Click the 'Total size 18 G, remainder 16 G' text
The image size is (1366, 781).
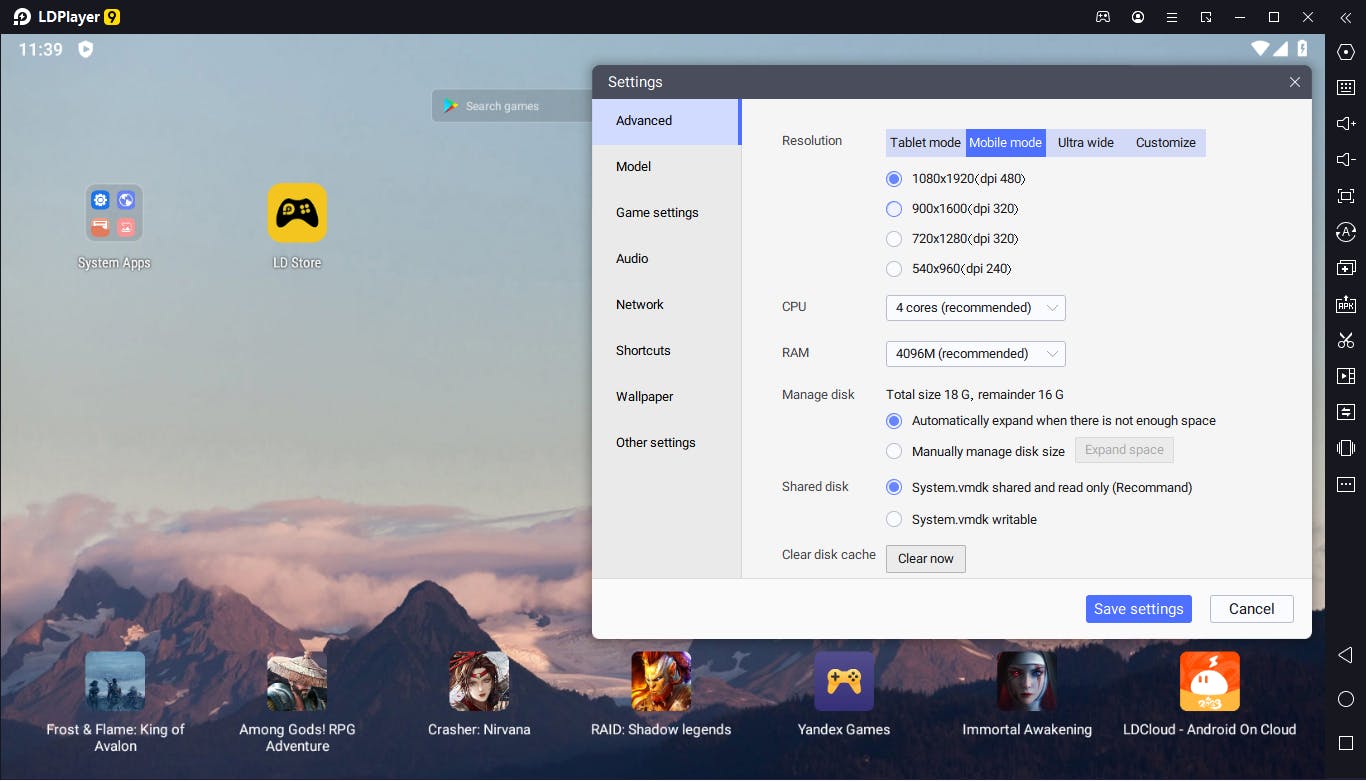pyautogui.click(x=975, y=395)
